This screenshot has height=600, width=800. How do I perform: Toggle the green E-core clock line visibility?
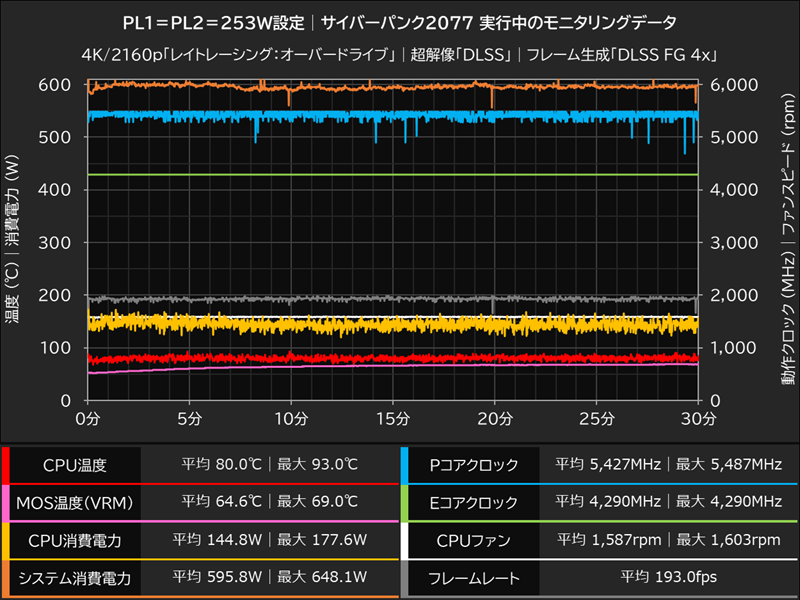pos(400,174)
